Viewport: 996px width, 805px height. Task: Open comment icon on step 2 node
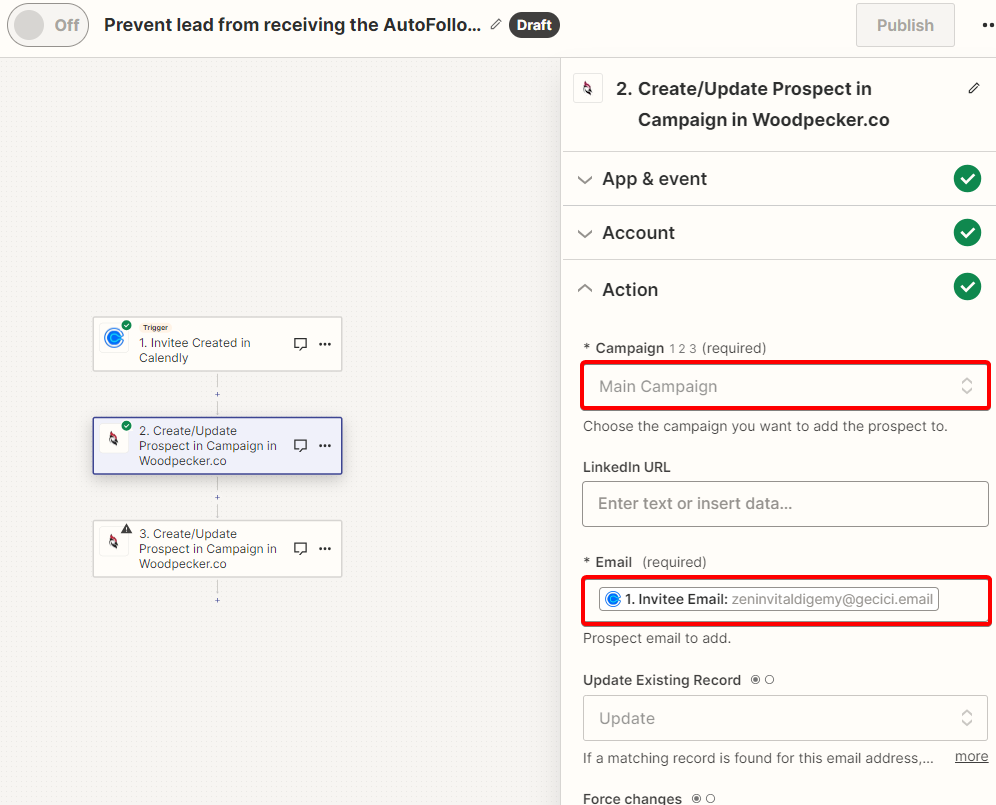pyautogui.click(x=300, y=445)
